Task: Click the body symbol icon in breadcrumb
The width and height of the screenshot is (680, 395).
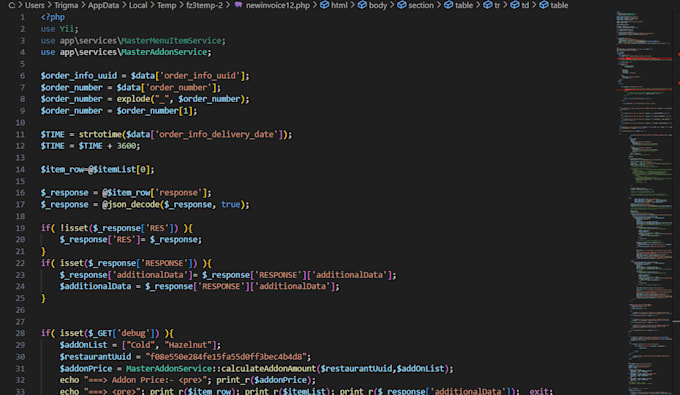Action: pyautogui.click(x=362, y=5)
